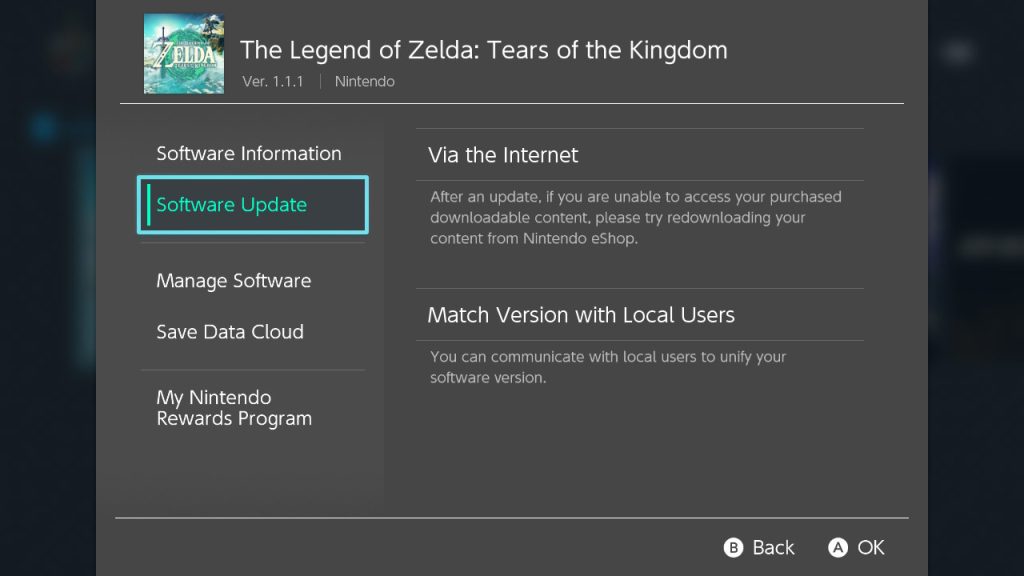This screenshot has height=576, width=1024.
Task: Click the Nintendo eShop mention in the description
Action: click(x=580, y=239)
